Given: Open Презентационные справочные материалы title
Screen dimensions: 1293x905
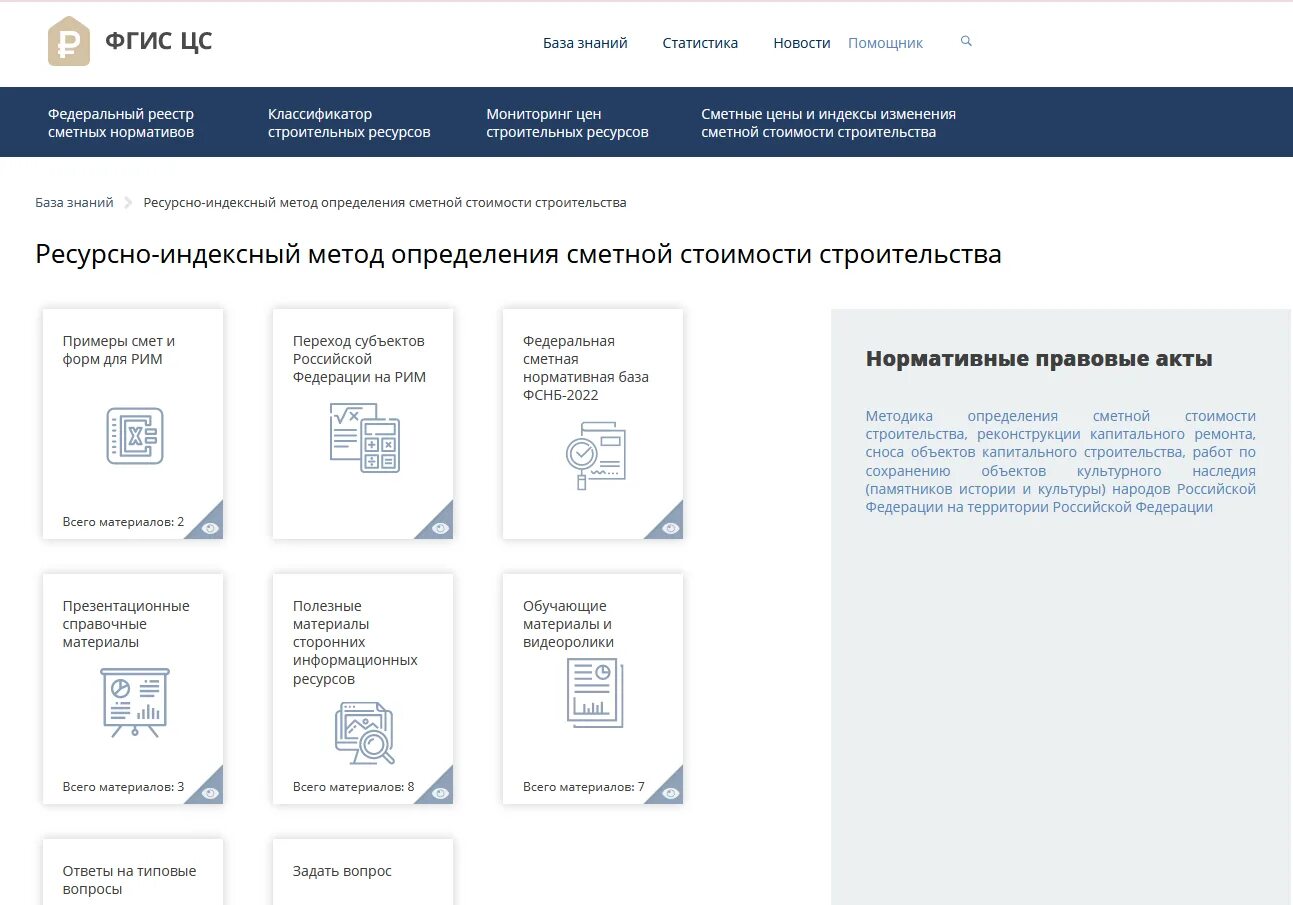Looking at the screenshot, I should pos(126,624).
